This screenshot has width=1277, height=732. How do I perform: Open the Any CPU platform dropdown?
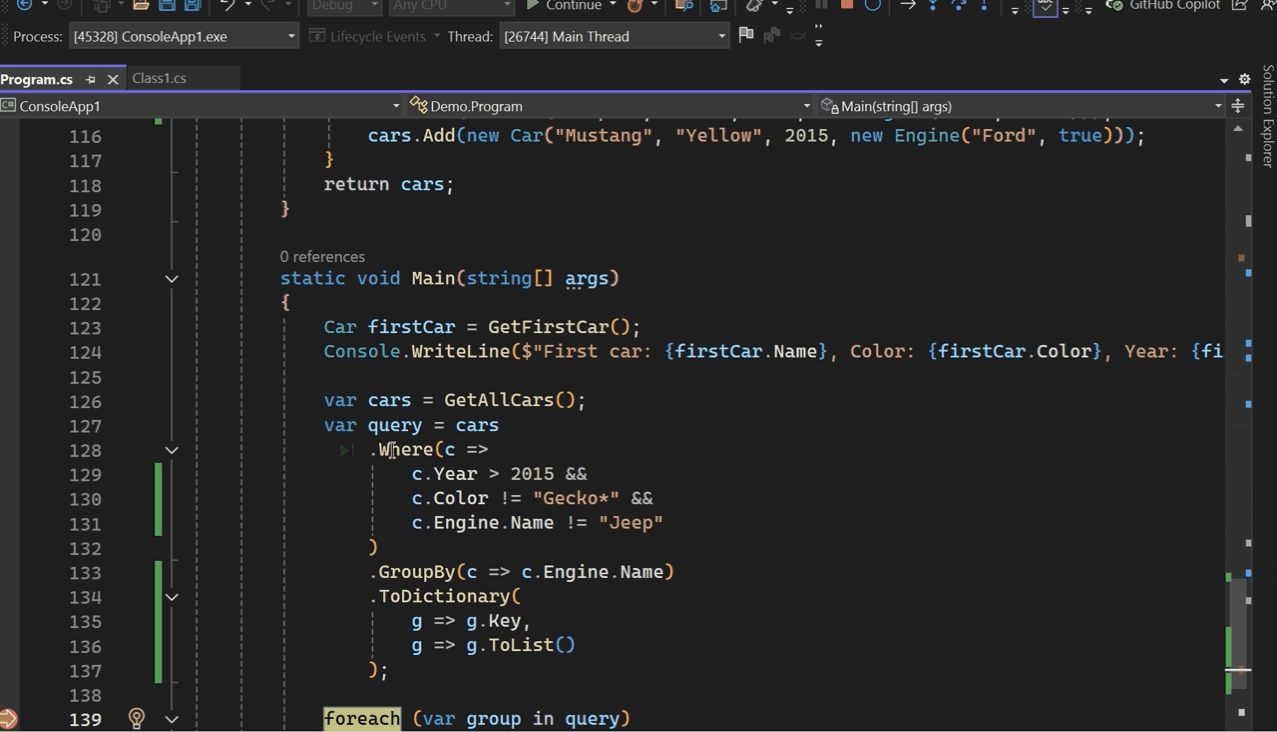click(450, 6)
